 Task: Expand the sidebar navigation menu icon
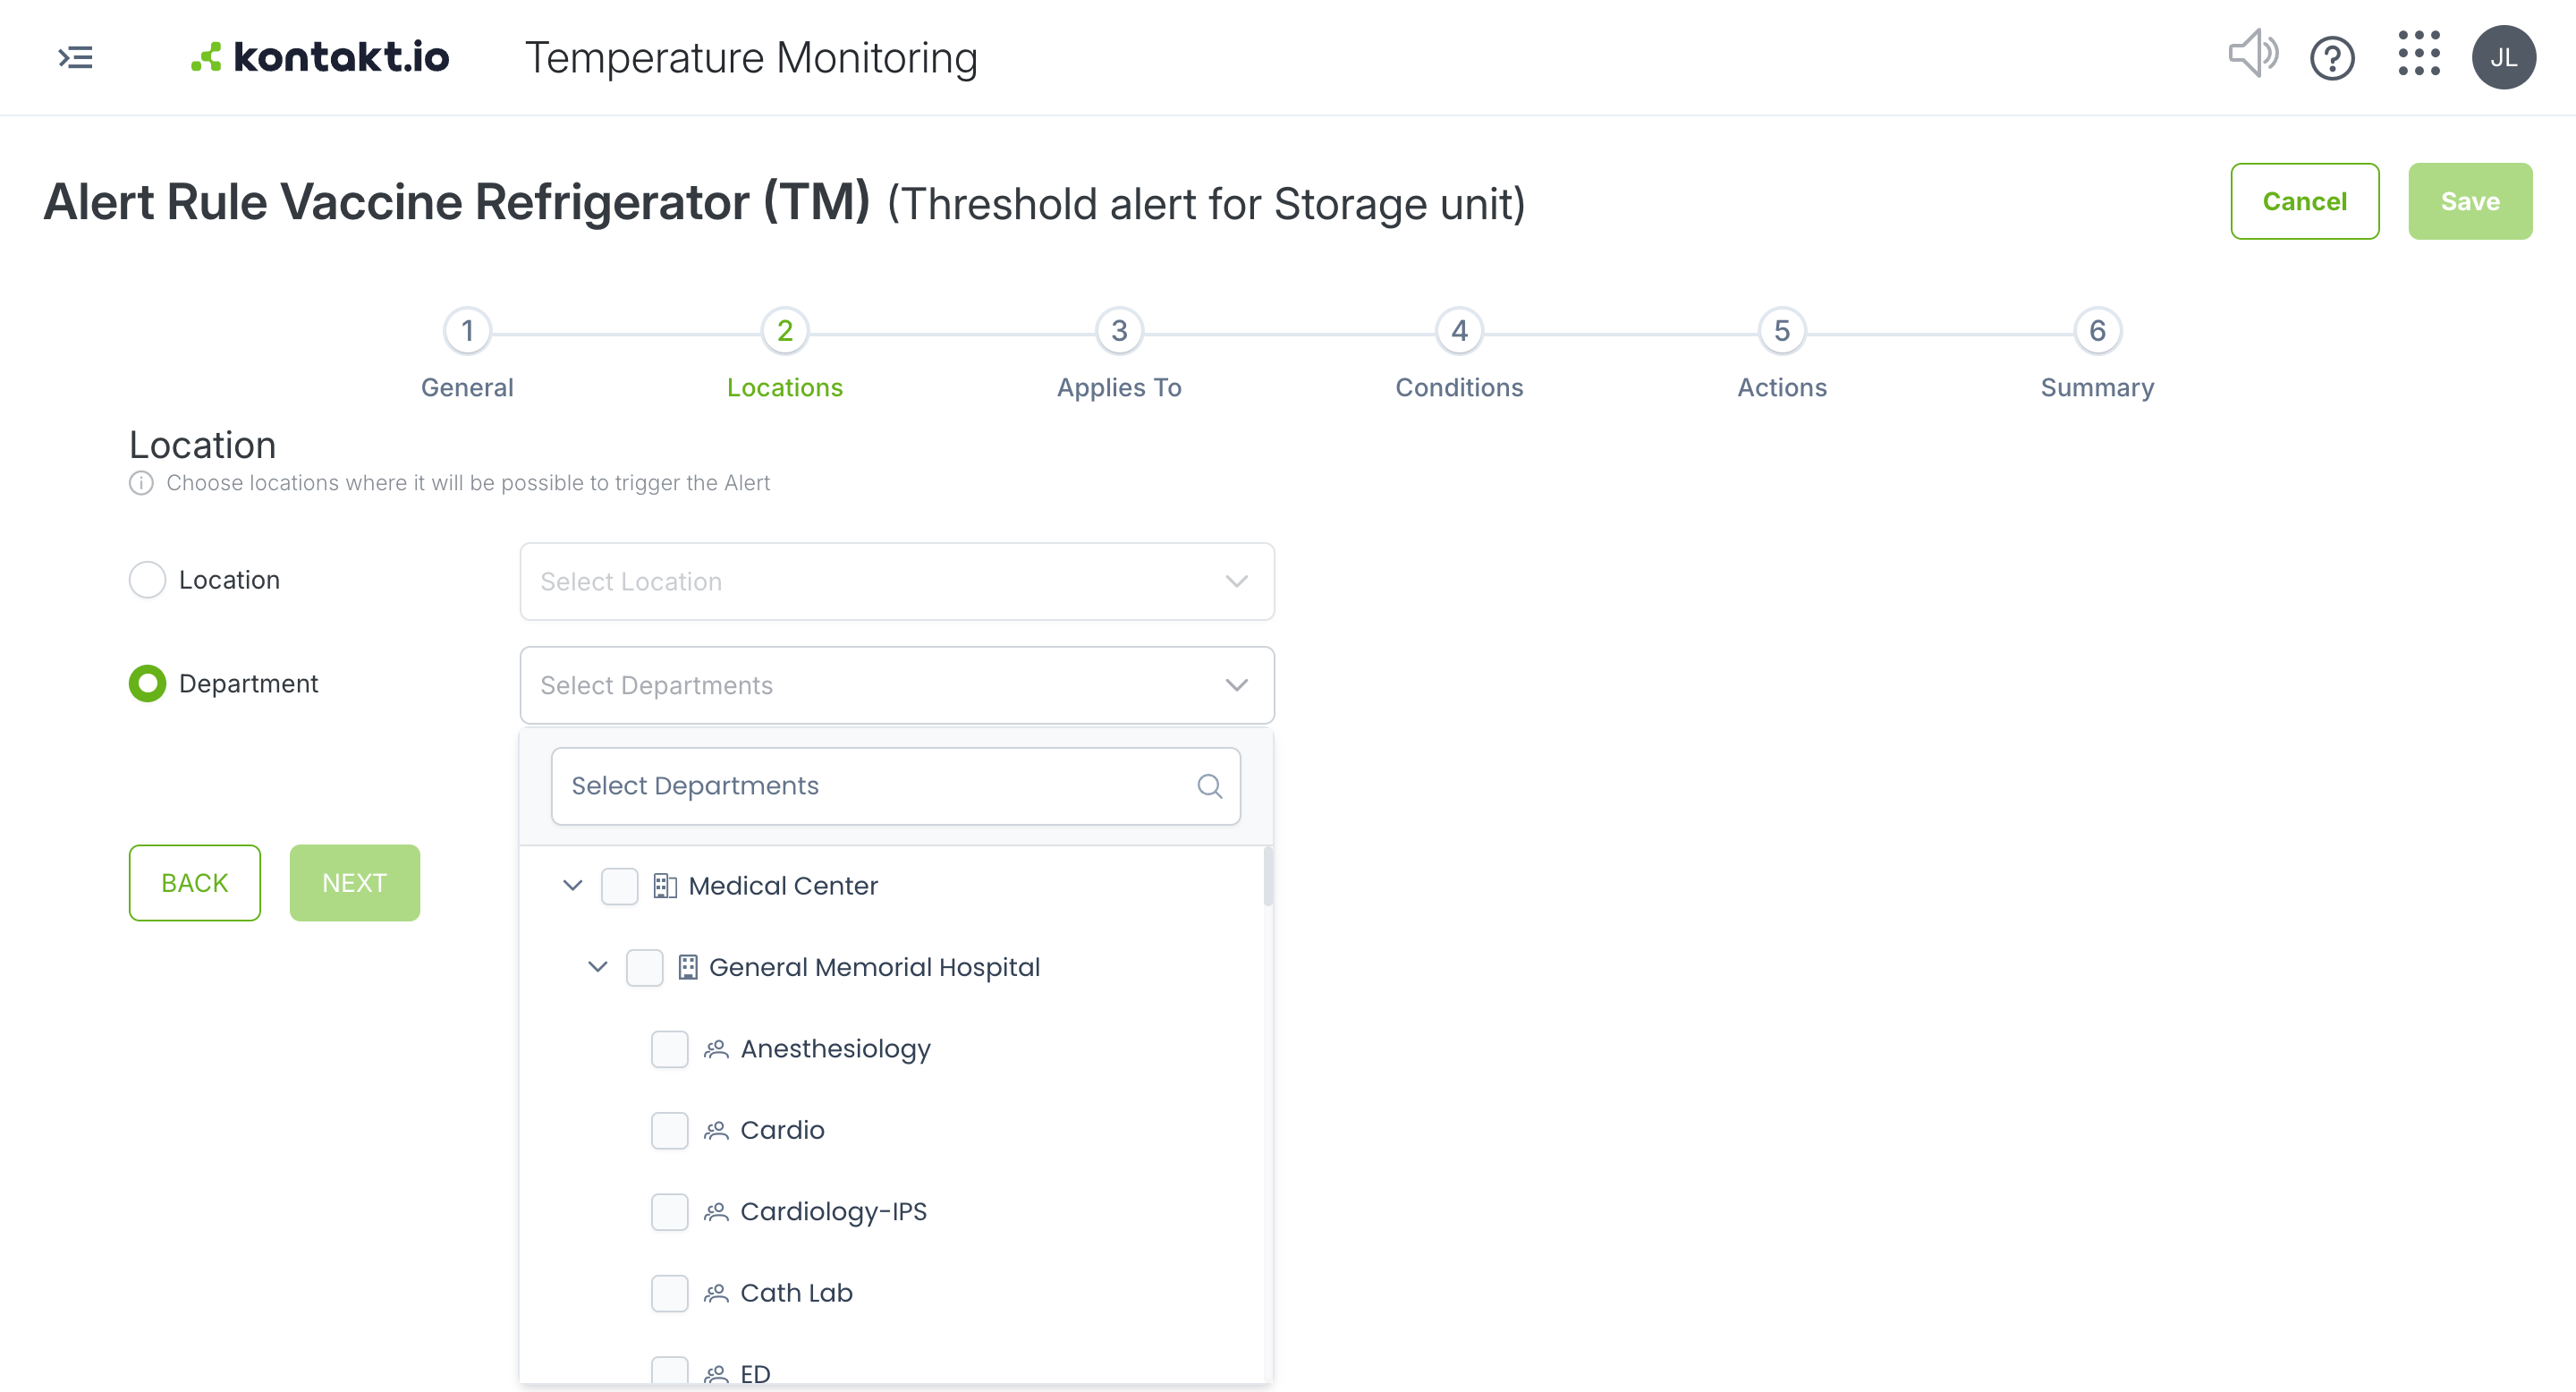pos(75,58)
